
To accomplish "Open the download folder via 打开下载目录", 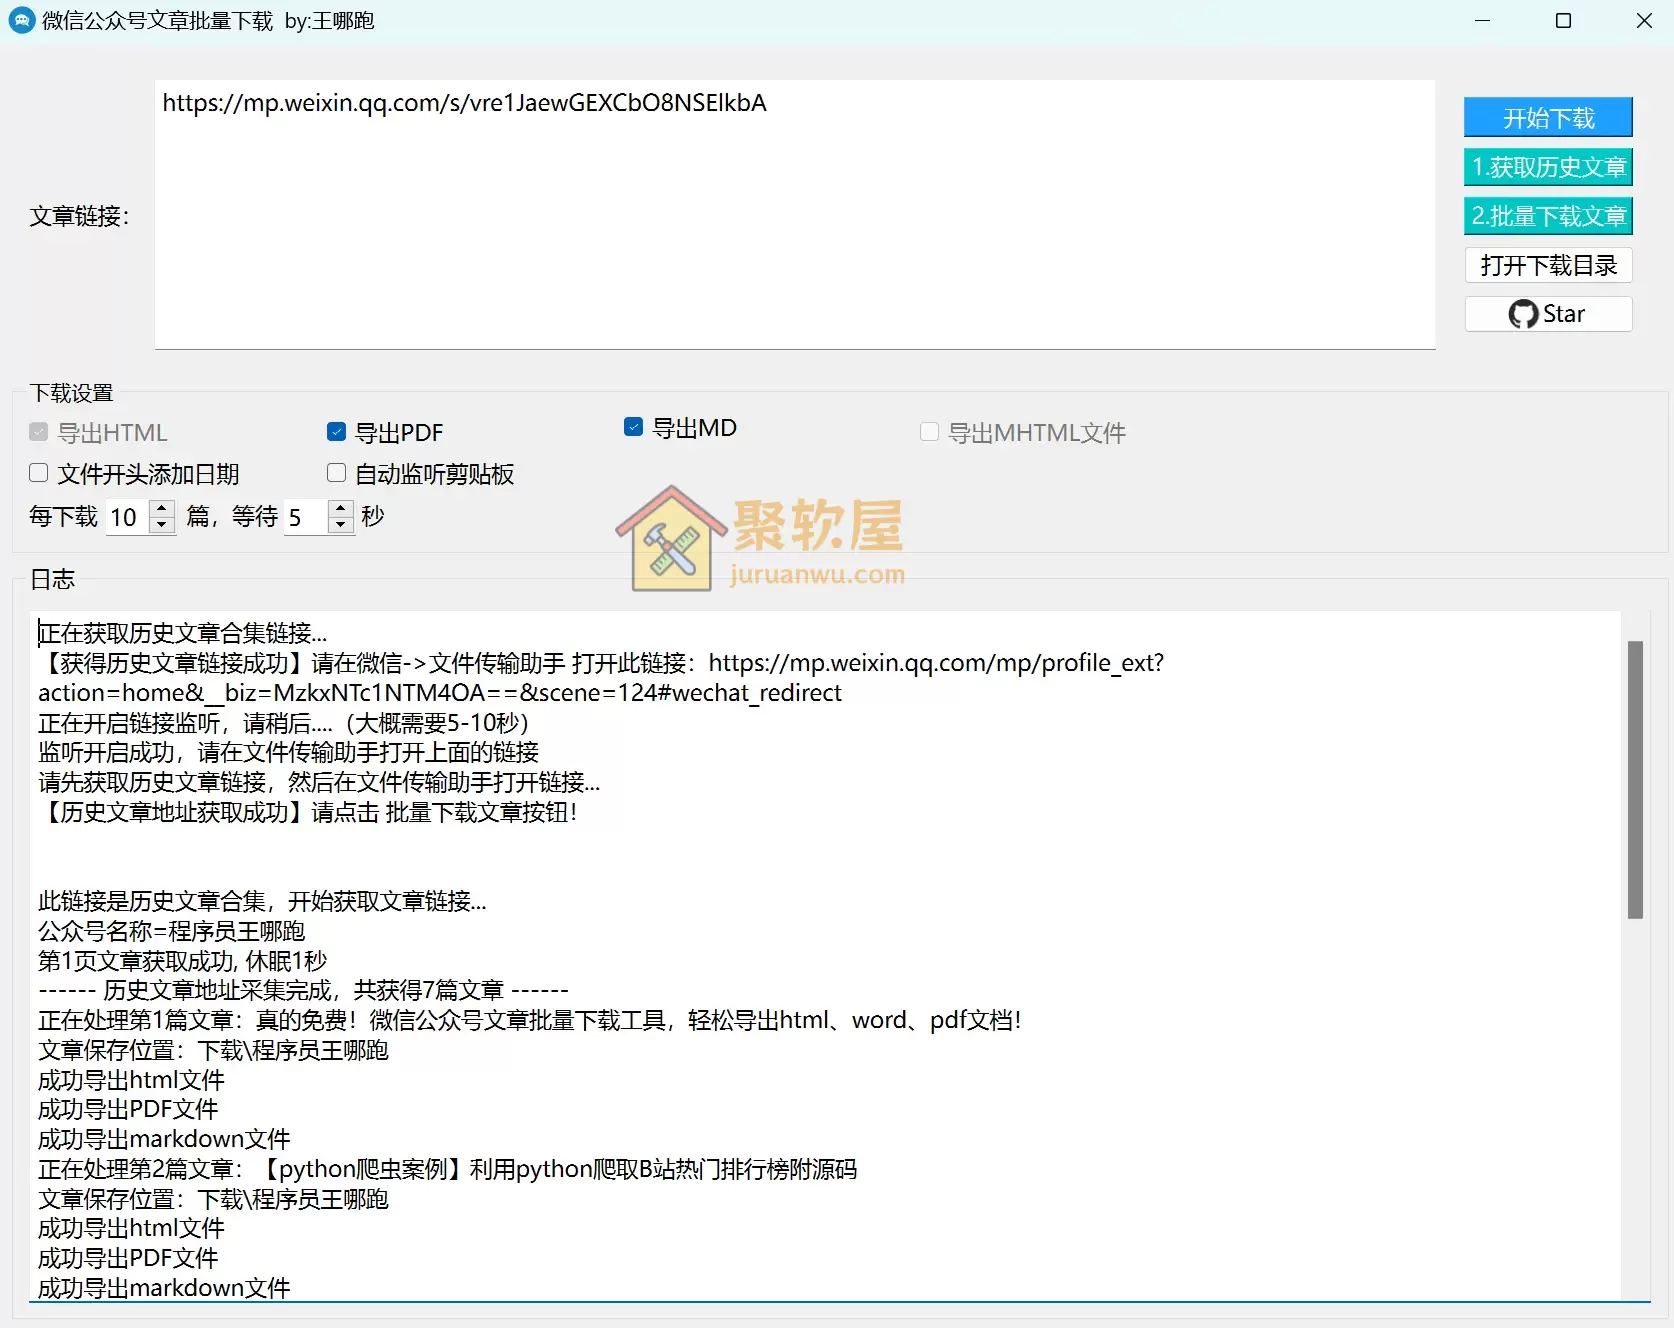I will (x=1547, y=265).
